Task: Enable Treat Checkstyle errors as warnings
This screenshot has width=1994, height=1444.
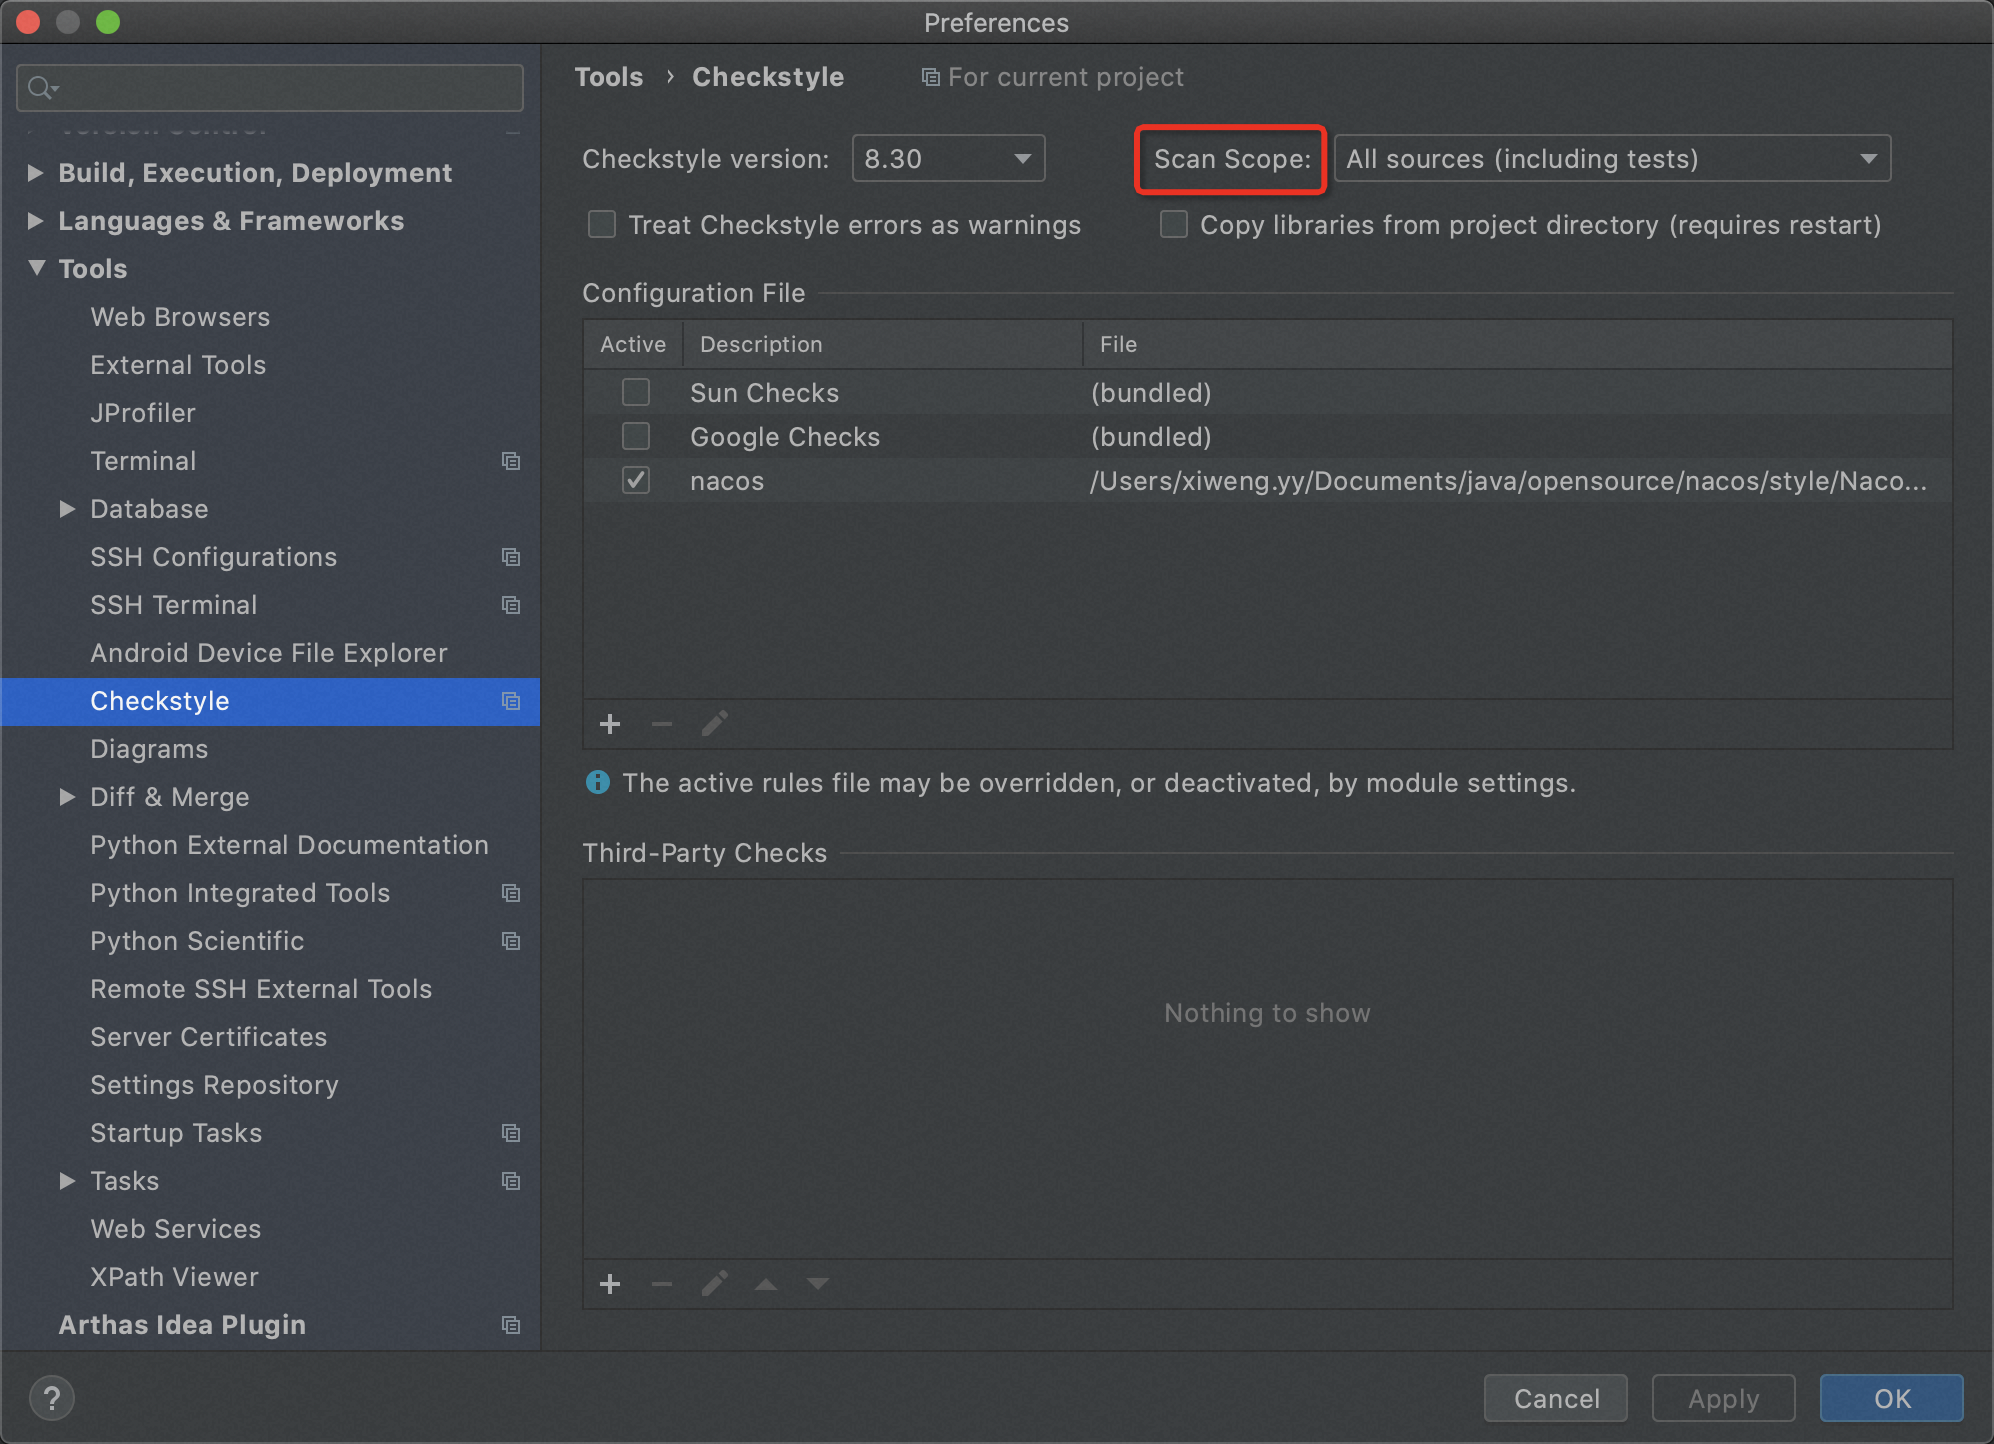Action: pyautogui.click(x=602, y=224)
